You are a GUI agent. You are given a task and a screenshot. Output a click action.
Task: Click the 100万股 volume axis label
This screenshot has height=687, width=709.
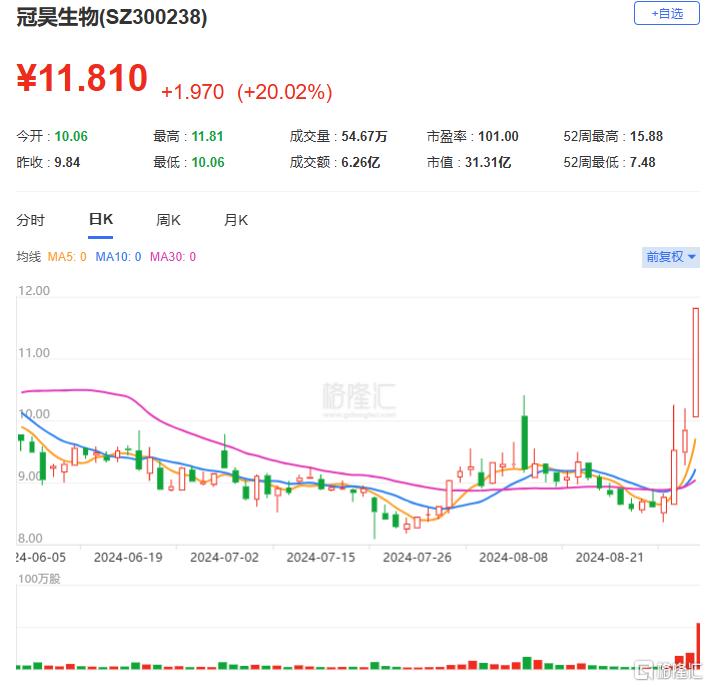pyautogui.click(x=39, y=579)
